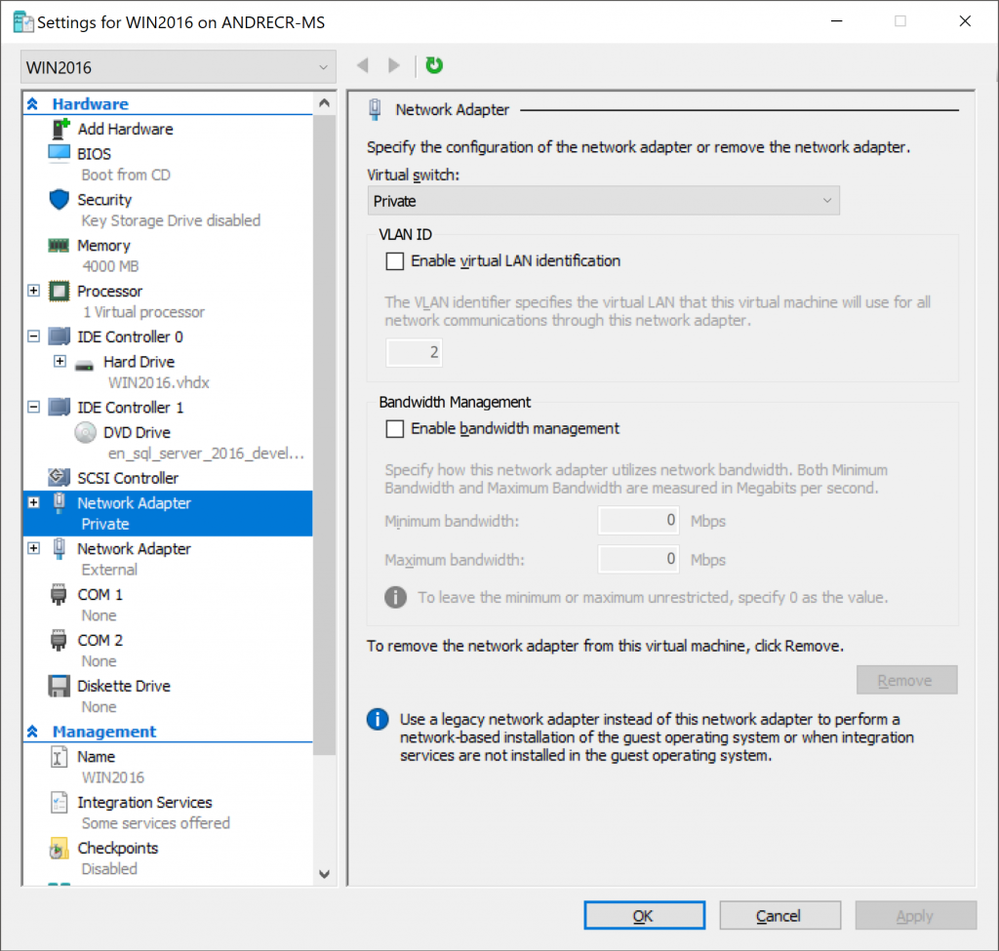Image resolution: width=999 pixels, height=951 pixels.
Task: Click the OK button
Action: [x=644, y=915]
